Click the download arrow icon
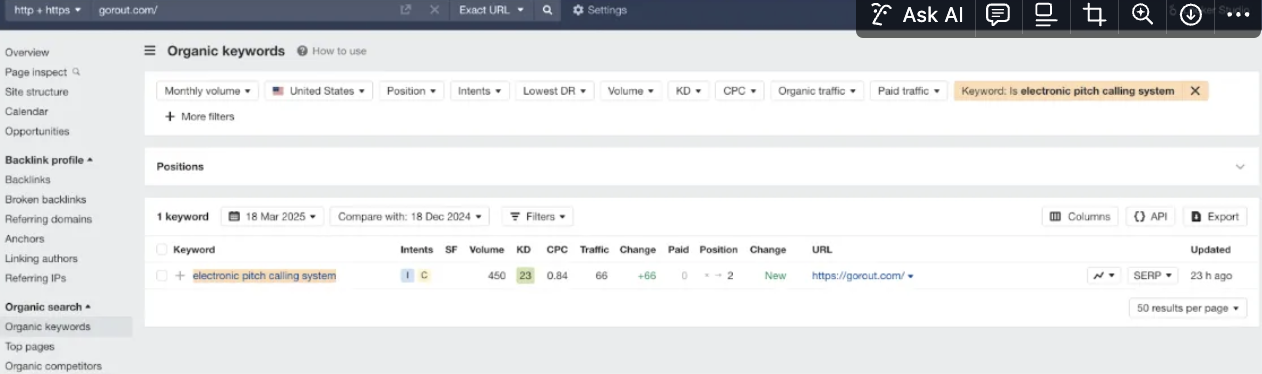The image size is (1262, 374). (1190, 15)
